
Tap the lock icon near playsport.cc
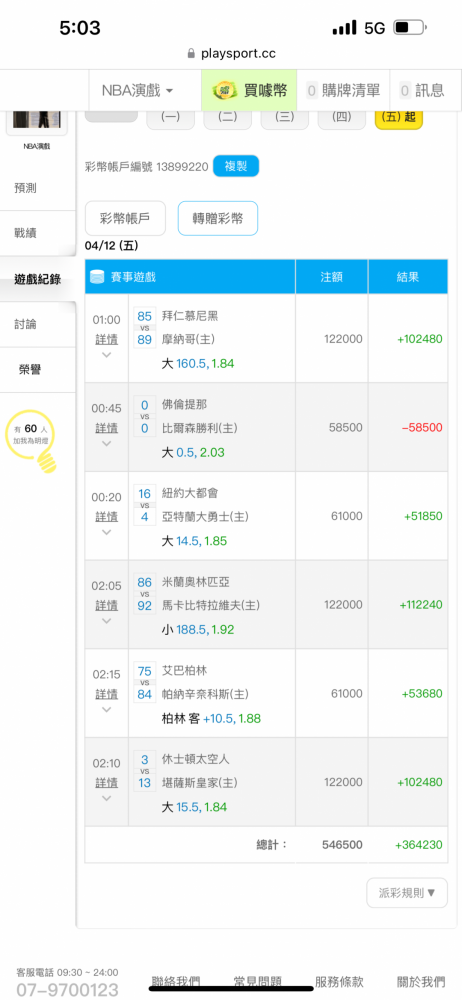(x=191, y=54)
